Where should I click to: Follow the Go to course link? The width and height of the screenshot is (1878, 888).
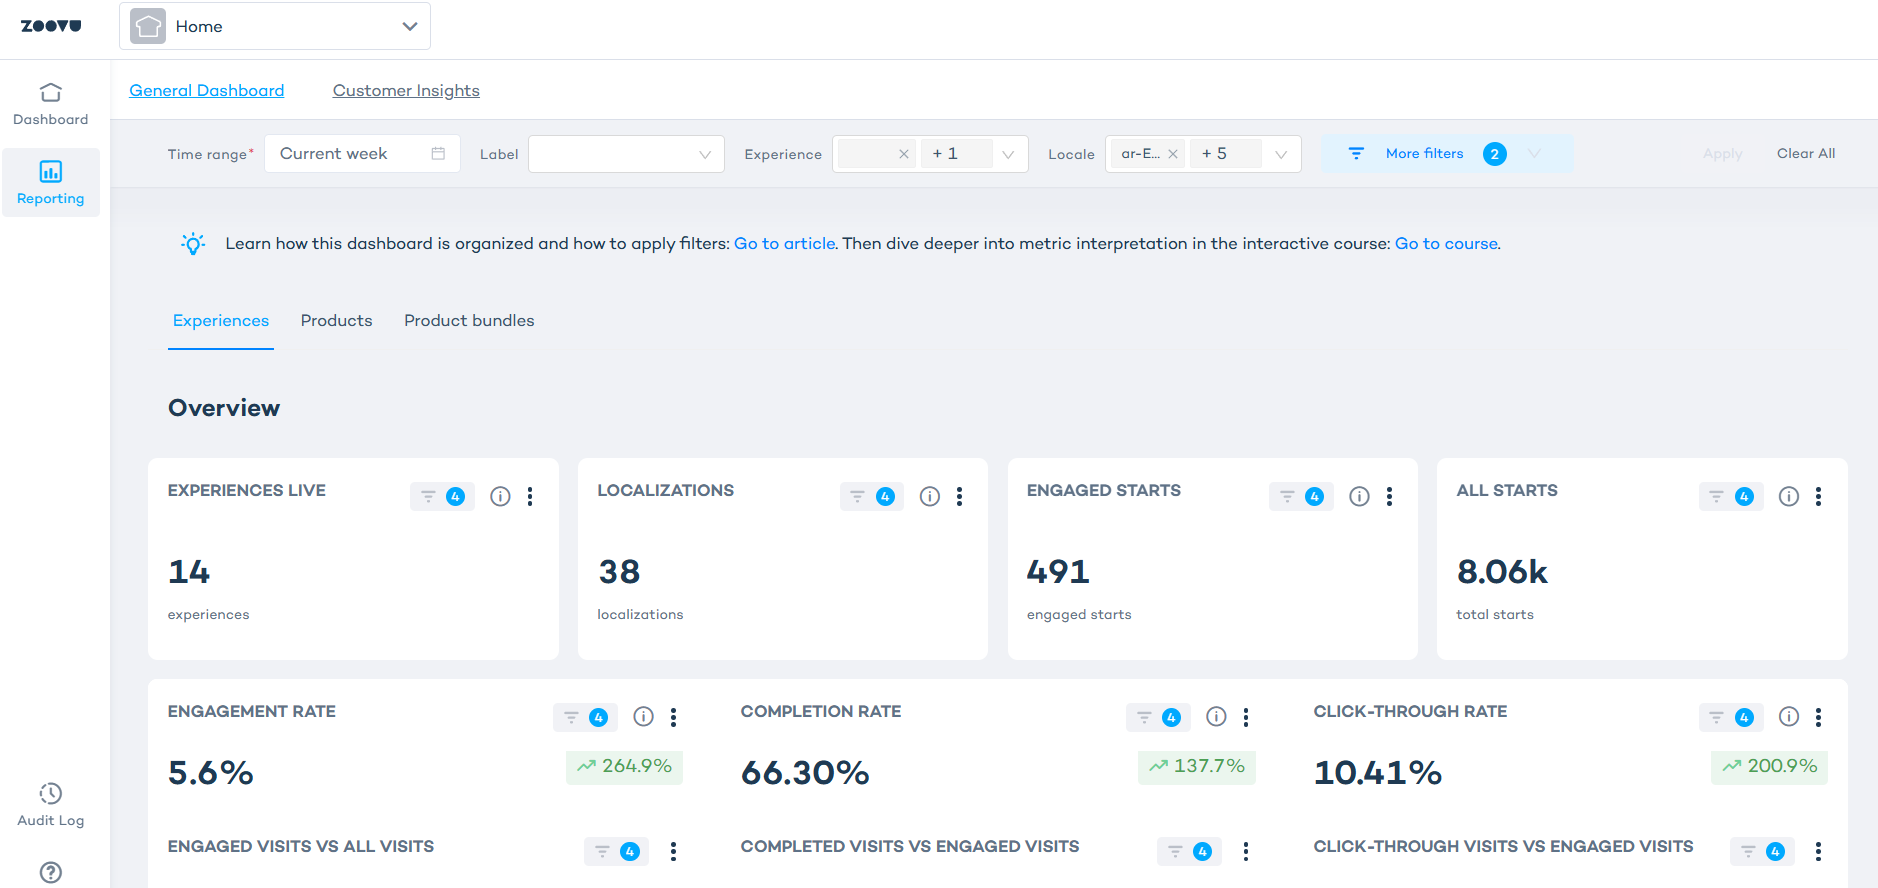[1446, 243]
